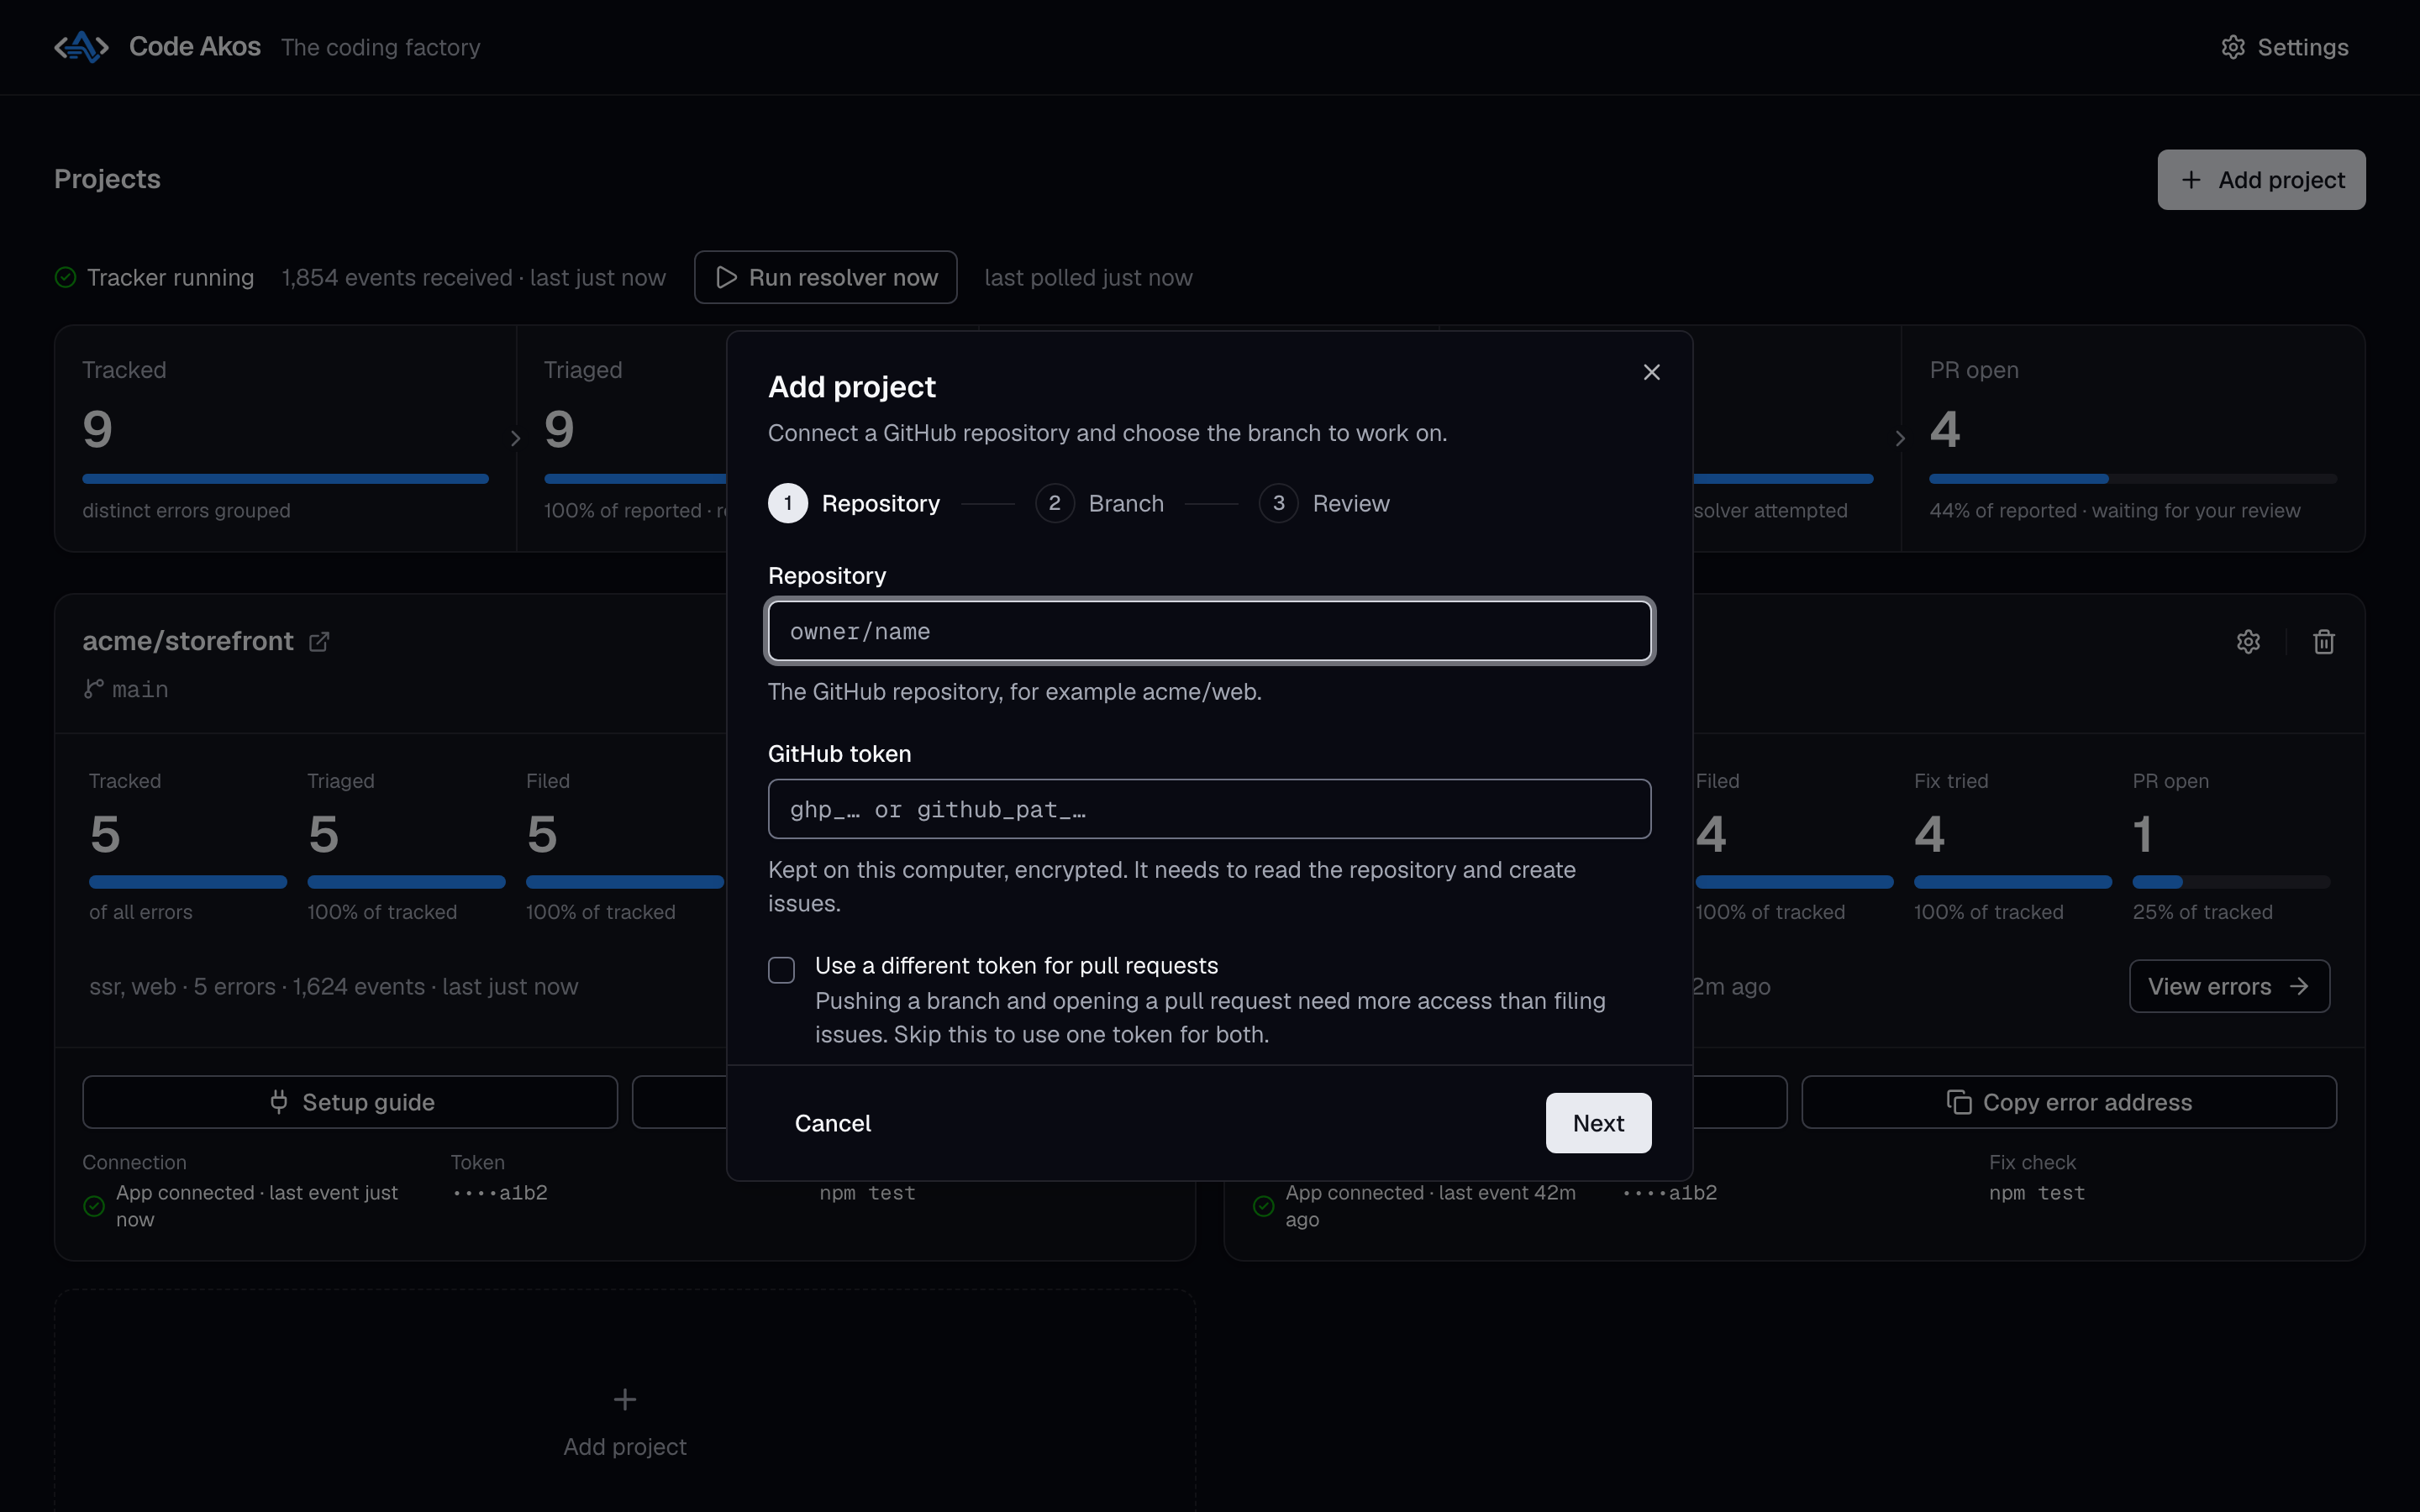The image size is (2420, 1512).
Task: Copy error address
Action: [2069, 1102]
